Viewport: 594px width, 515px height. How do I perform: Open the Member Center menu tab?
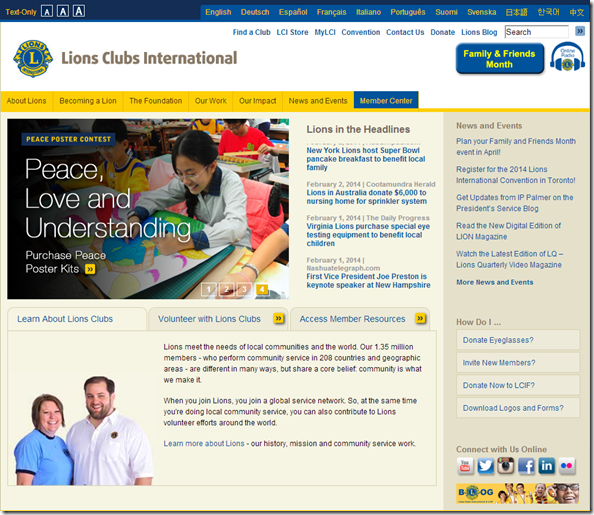pyautogui.click(x=386, y=100)
